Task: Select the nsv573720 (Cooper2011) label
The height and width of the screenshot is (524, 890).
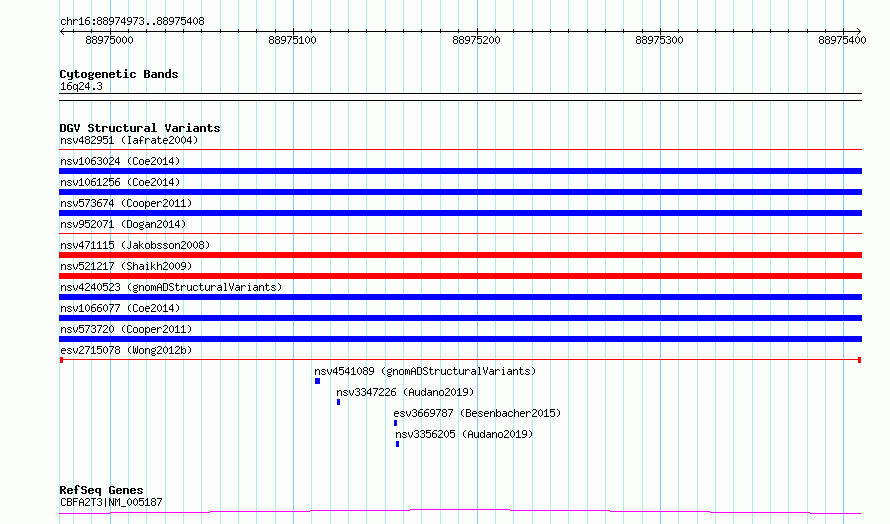Action: (126, 329)
